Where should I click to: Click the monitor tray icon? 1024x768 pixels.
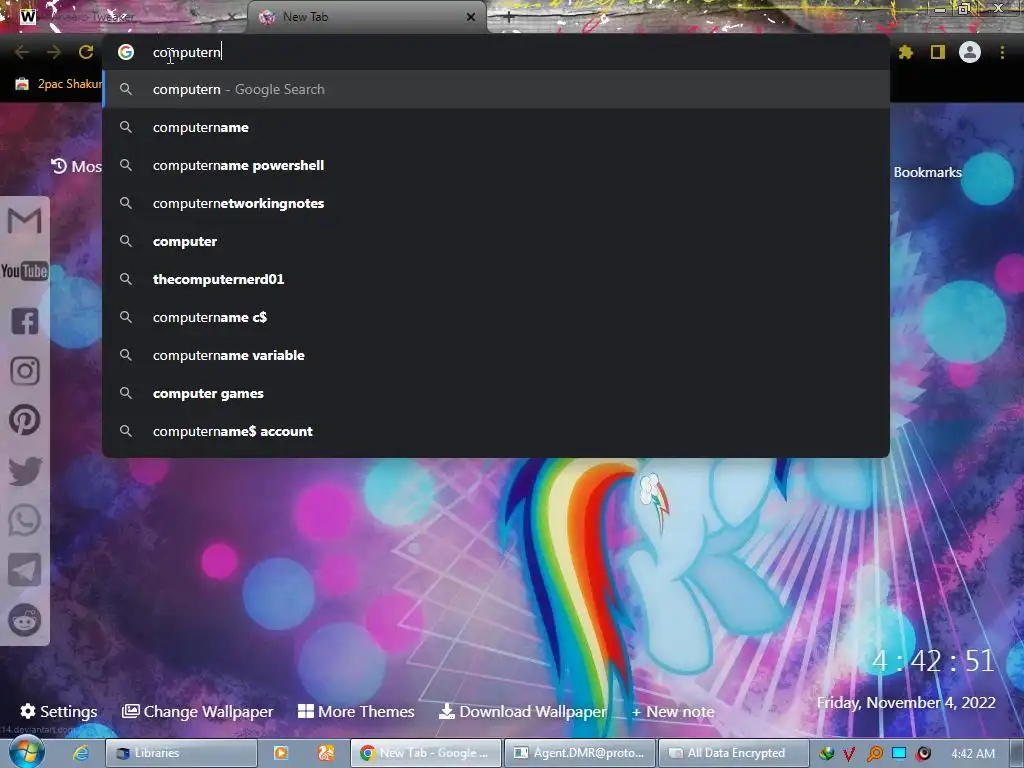click(899, 753)
